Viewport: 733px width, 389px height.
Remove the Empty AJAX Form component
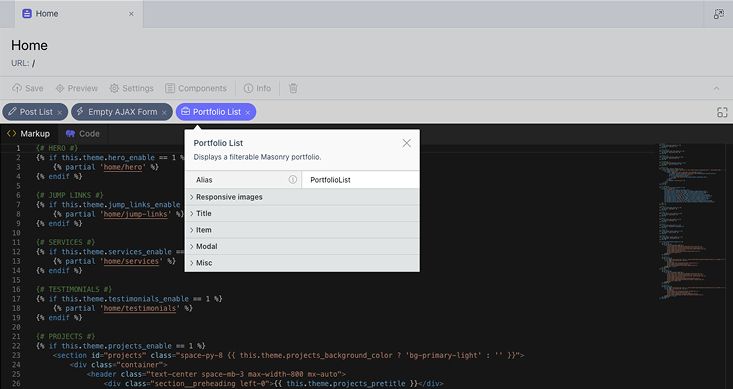click(x=164, y=113)
